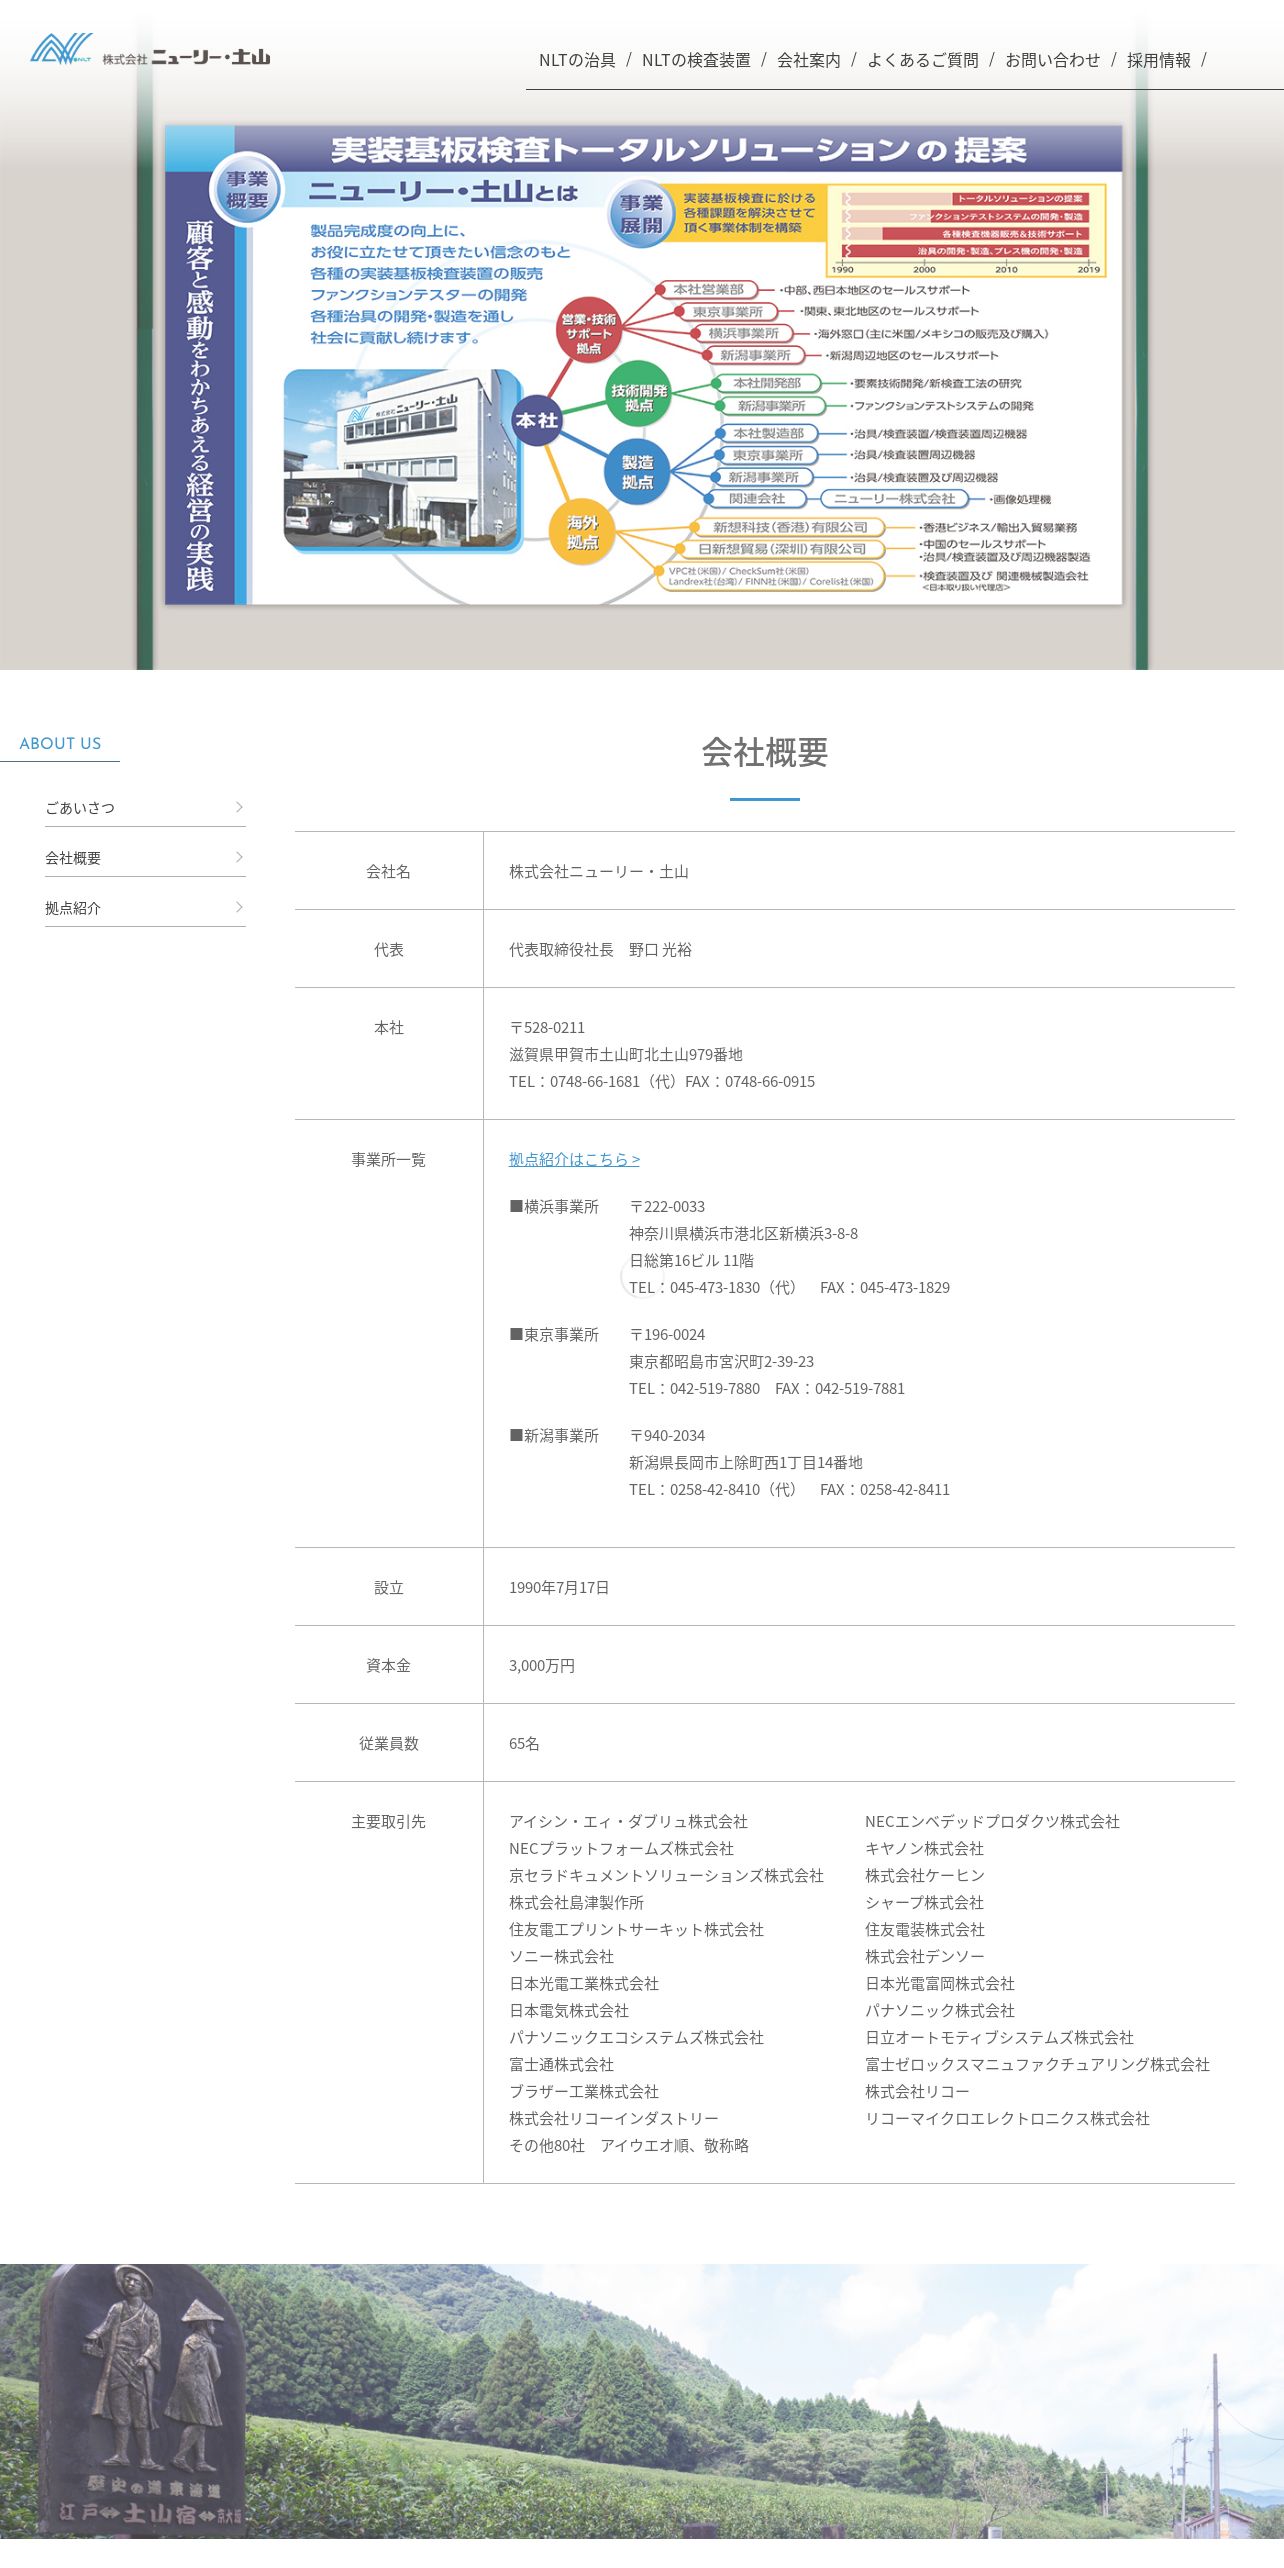Click client ブラザー工業株式会社
The width and height of the screenshot is (1284, 2568).
click(584, 2091)
